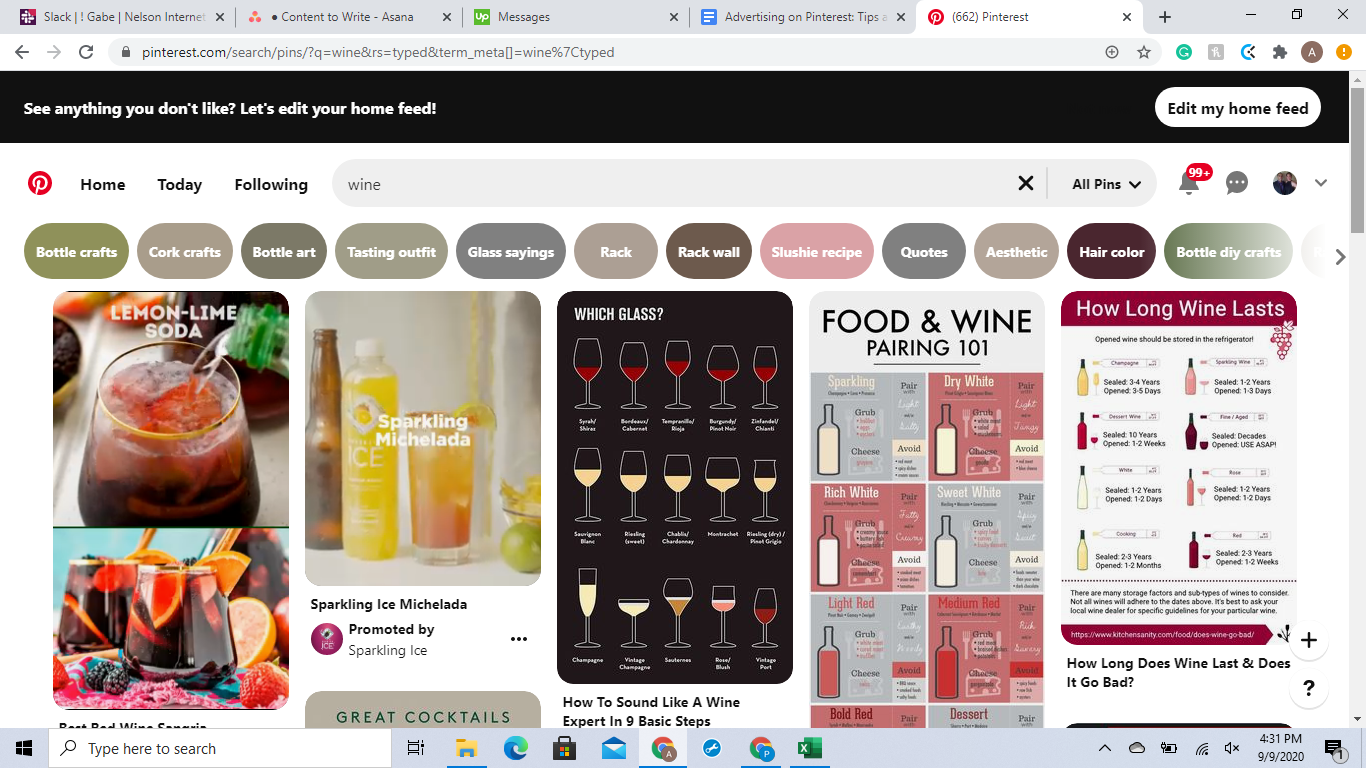The height and width of the screenshot is (768, 1366).
Task: Click the browser address bar URL
Action: click(x=378, y=52)
